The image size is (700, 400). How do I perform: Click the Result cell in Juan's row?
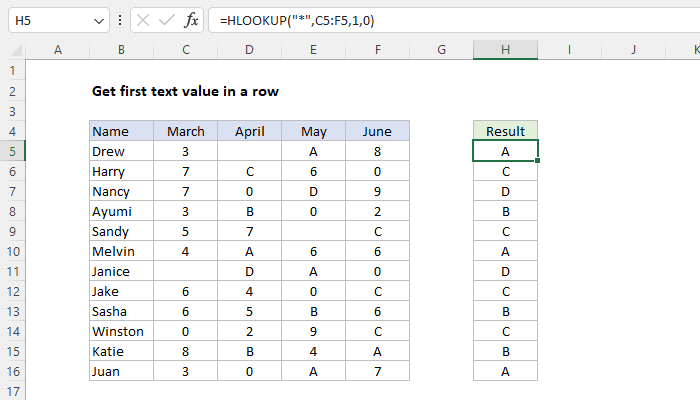click(505, 371)
